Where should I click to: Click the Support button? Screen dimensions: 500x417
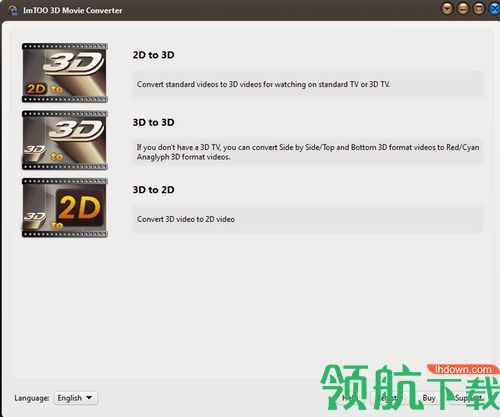click(x=469, y=398)
